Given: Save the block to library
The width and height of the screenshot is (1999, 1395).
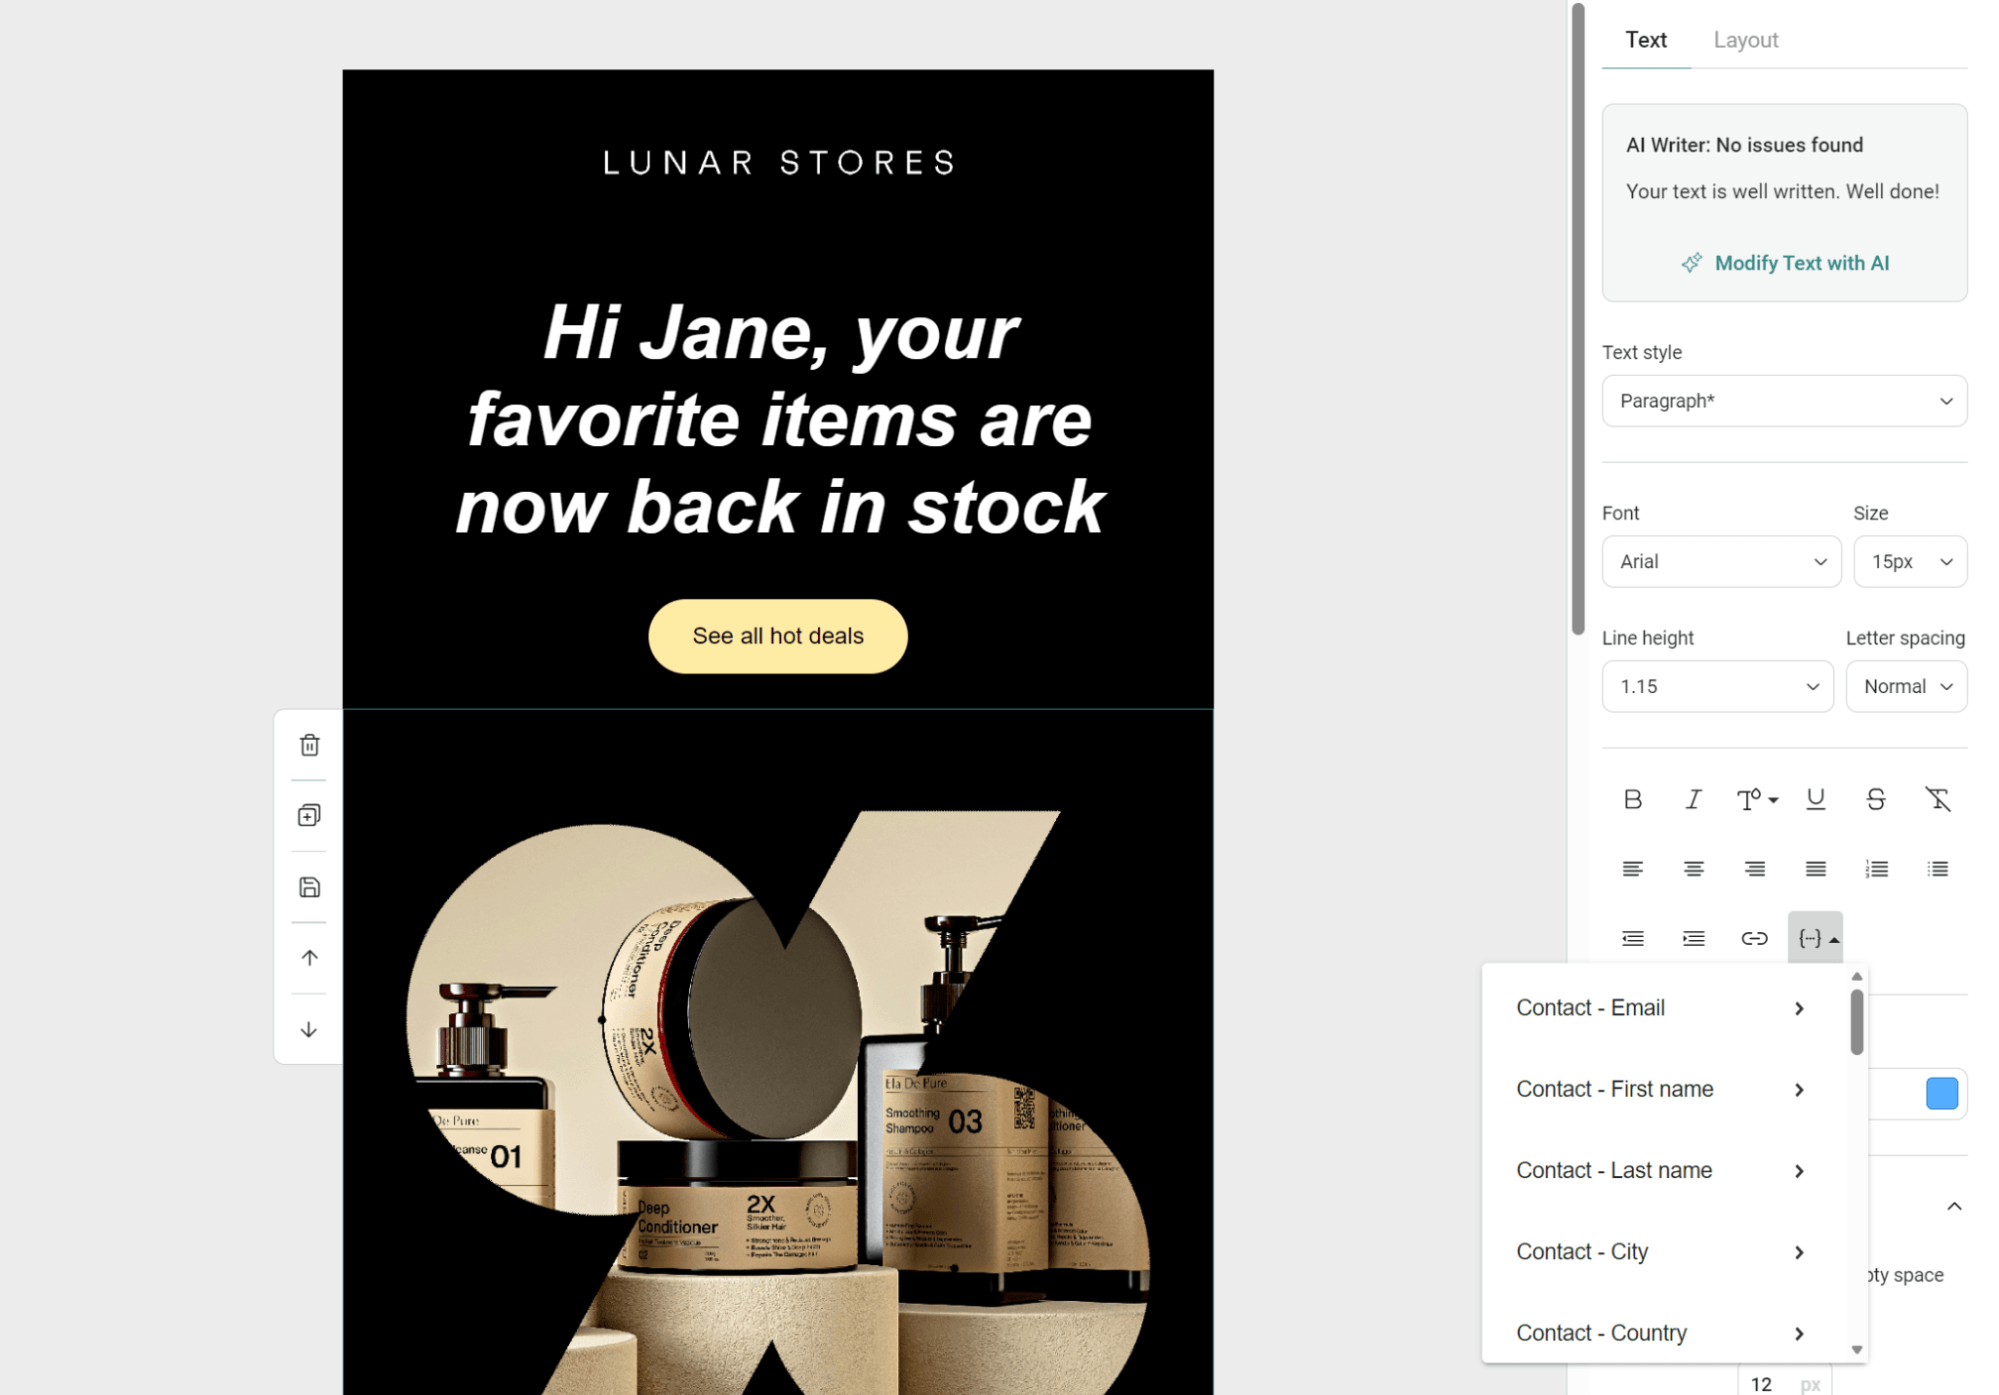Looking at the screenshot, I should tap(309, 886).
